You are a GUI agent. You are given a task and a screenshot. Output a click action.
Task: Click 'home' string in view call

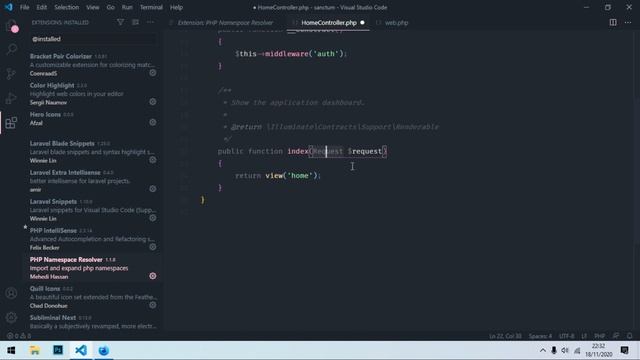(300, 176)
